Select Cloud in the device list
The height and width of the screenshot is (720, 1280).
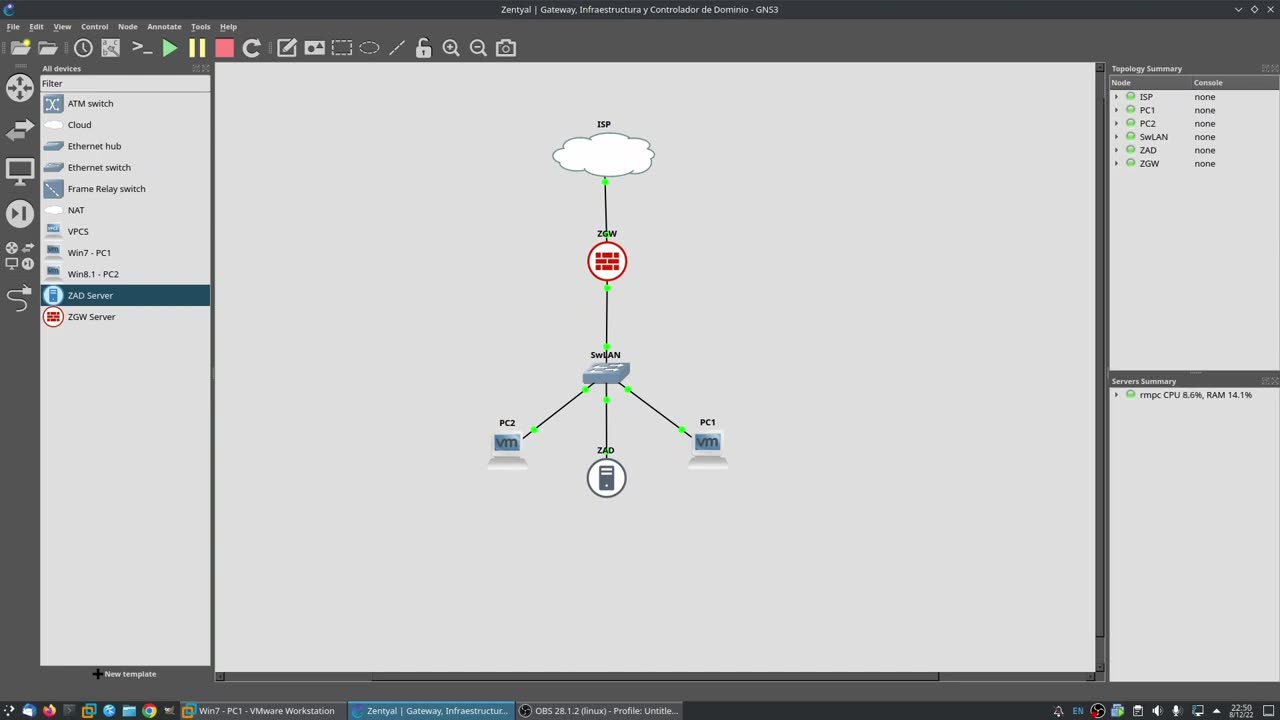click(x=125, y=125)
